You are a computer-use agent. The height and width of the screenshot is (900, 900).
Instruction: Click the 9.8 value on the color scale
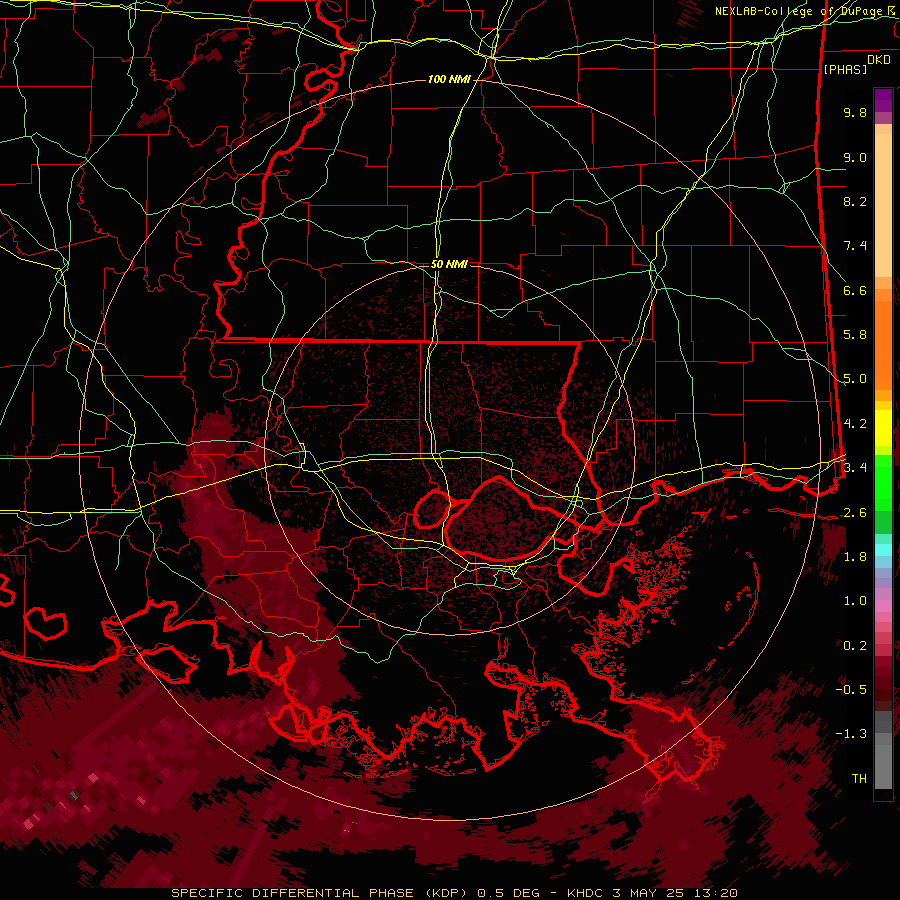pos(855,112)
